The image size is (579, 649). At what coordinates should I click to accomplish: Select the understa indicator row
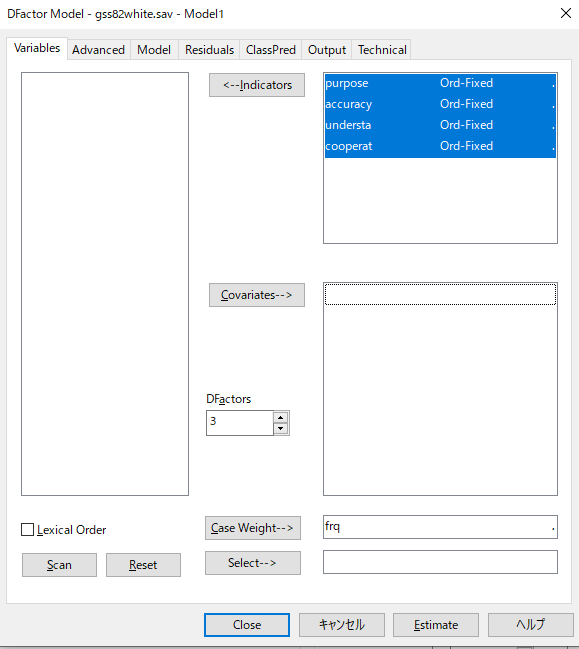[440, 125]
